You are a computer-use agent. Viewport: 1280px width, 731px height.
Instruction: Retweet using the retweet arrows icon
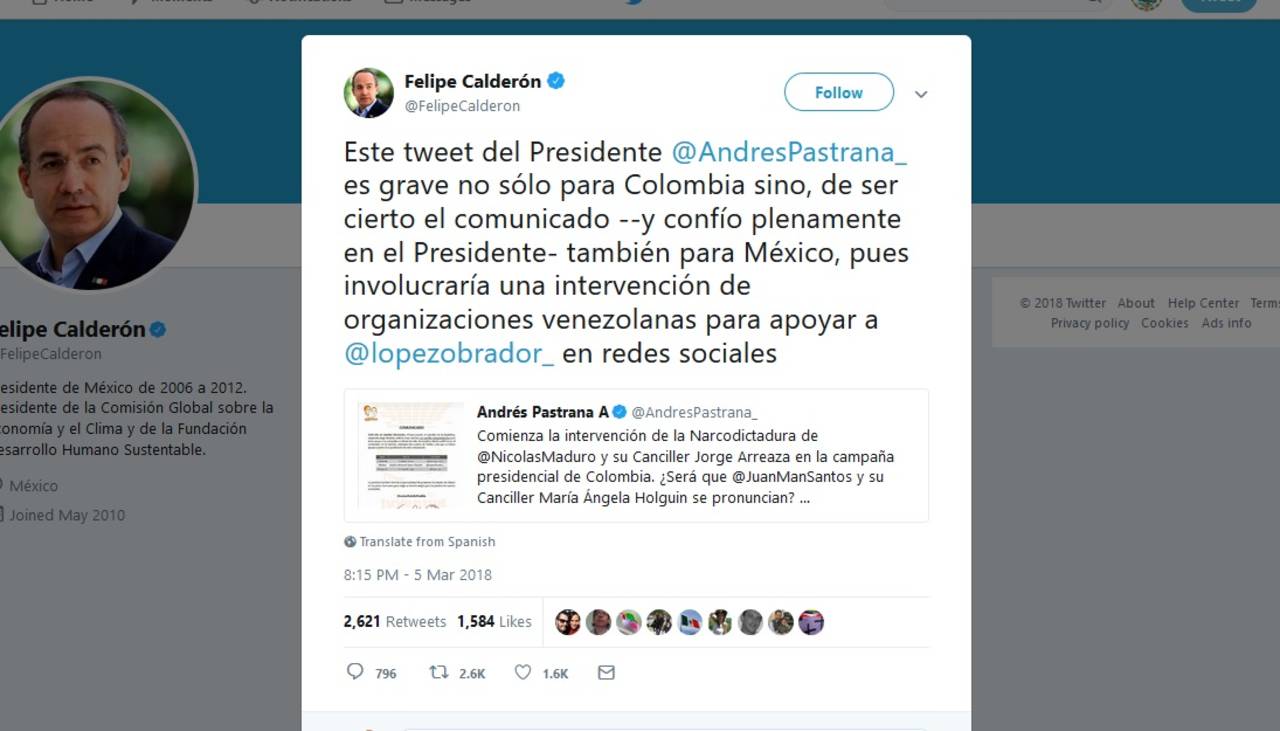[x=438, y=672]
